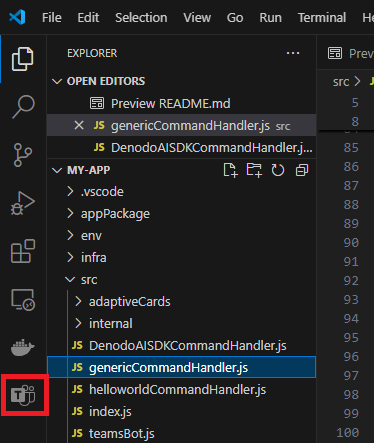Open the Source Control view
374x443 pixels.
pyautogui.click(x=23, y=155)
